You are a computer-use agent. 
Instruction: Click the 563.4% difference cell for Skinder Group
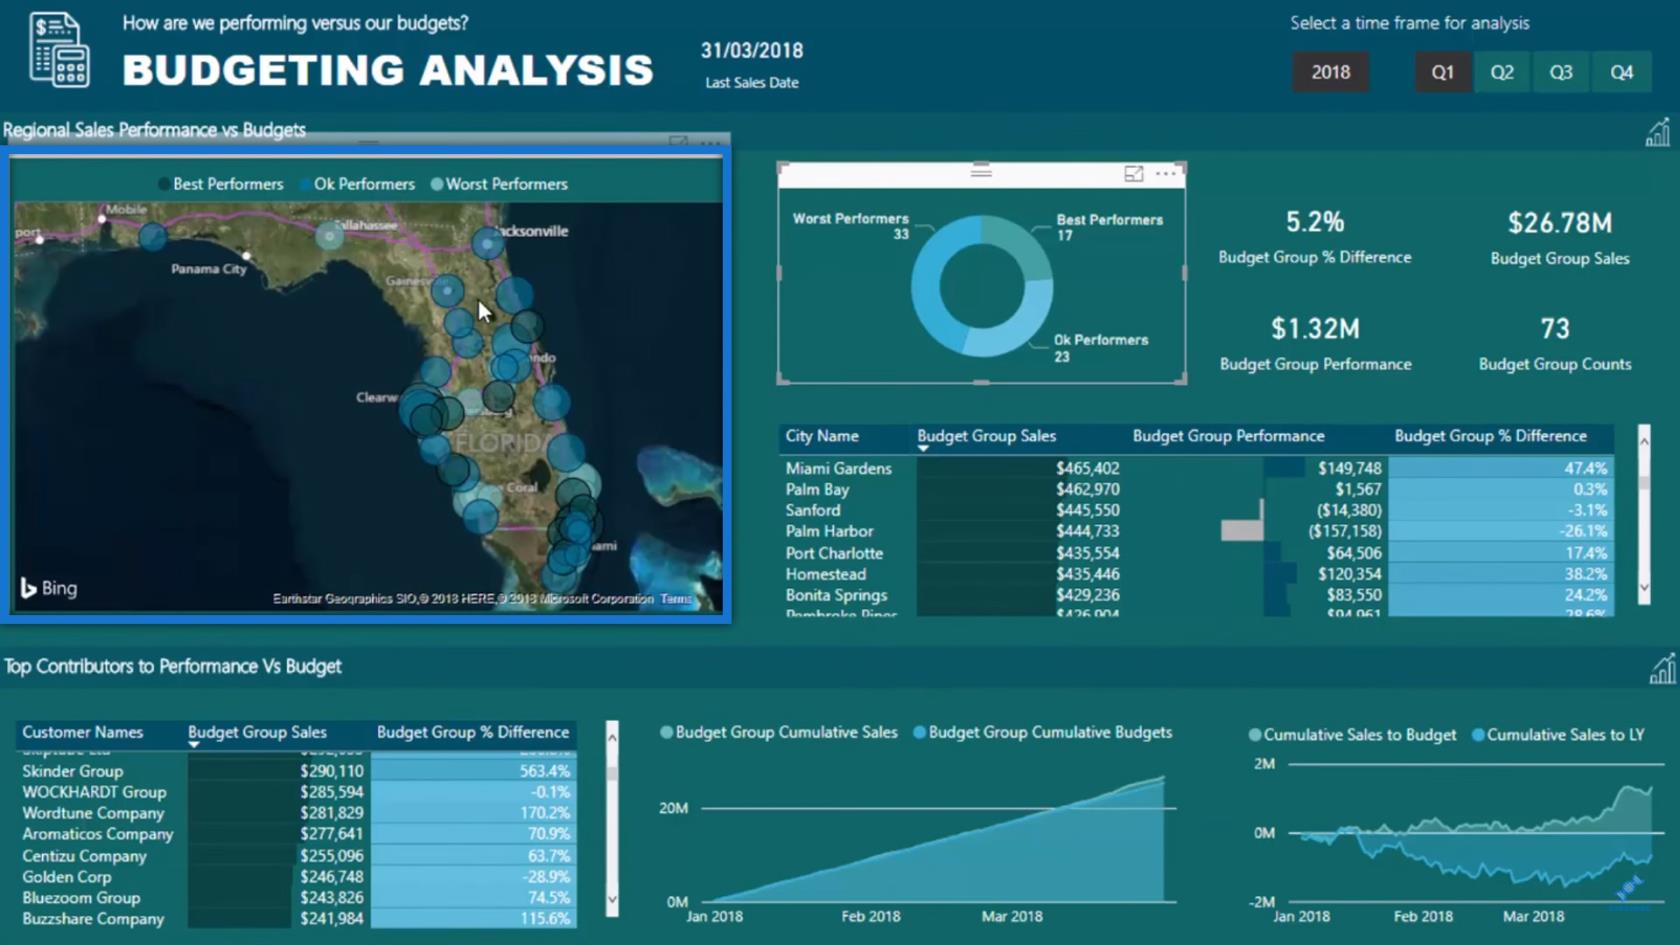coord(473,771)
